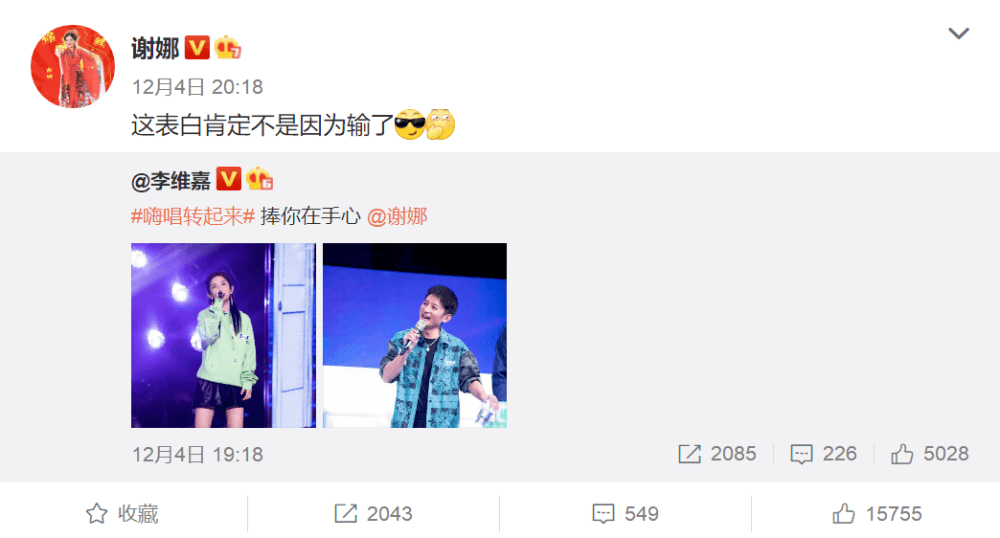Open the orange @谢娜 mention link

click(x=397, y=217)
